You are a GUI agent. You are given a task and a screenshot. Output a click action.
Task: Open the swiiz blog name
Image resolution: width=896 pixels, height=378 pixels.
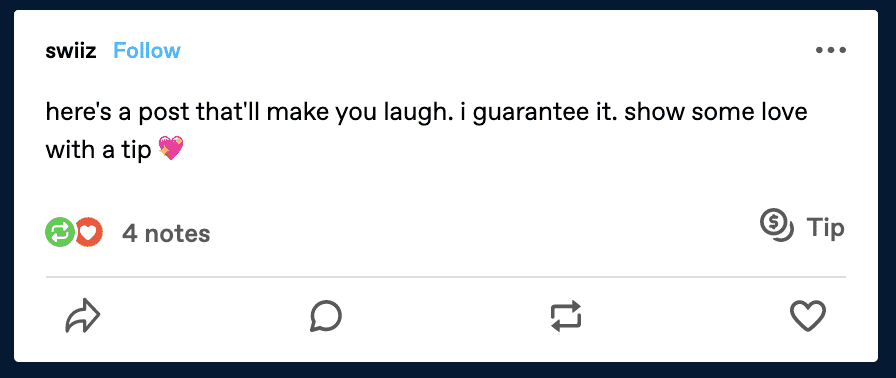(71, 51)
